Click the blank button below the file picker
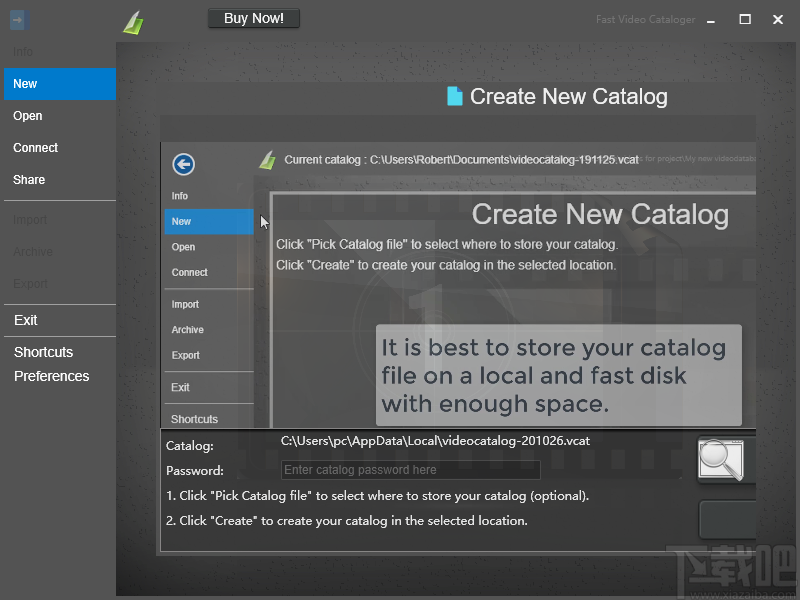Screen dimensions: 800x600 pyautogui.click(x=727, y=520)
